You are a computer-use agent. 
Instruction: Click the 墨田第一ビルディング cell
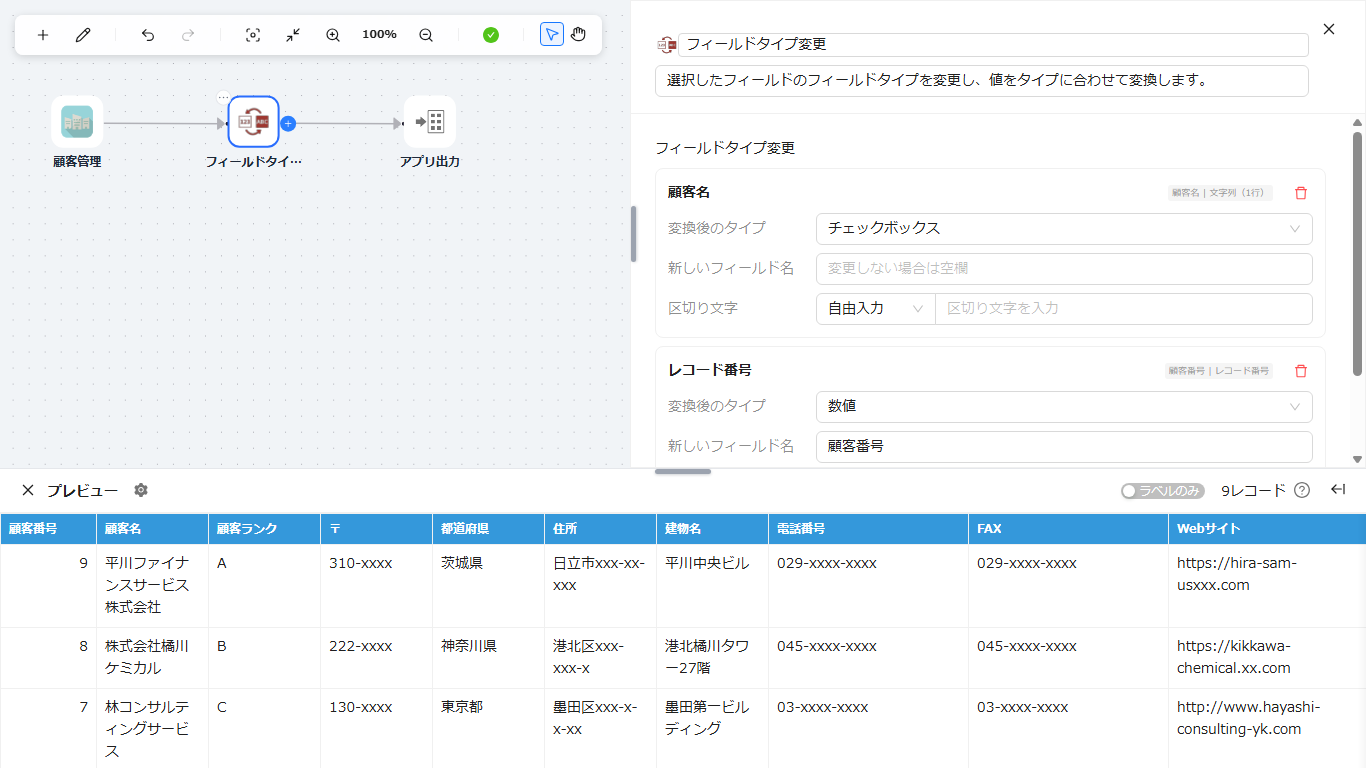713,728
